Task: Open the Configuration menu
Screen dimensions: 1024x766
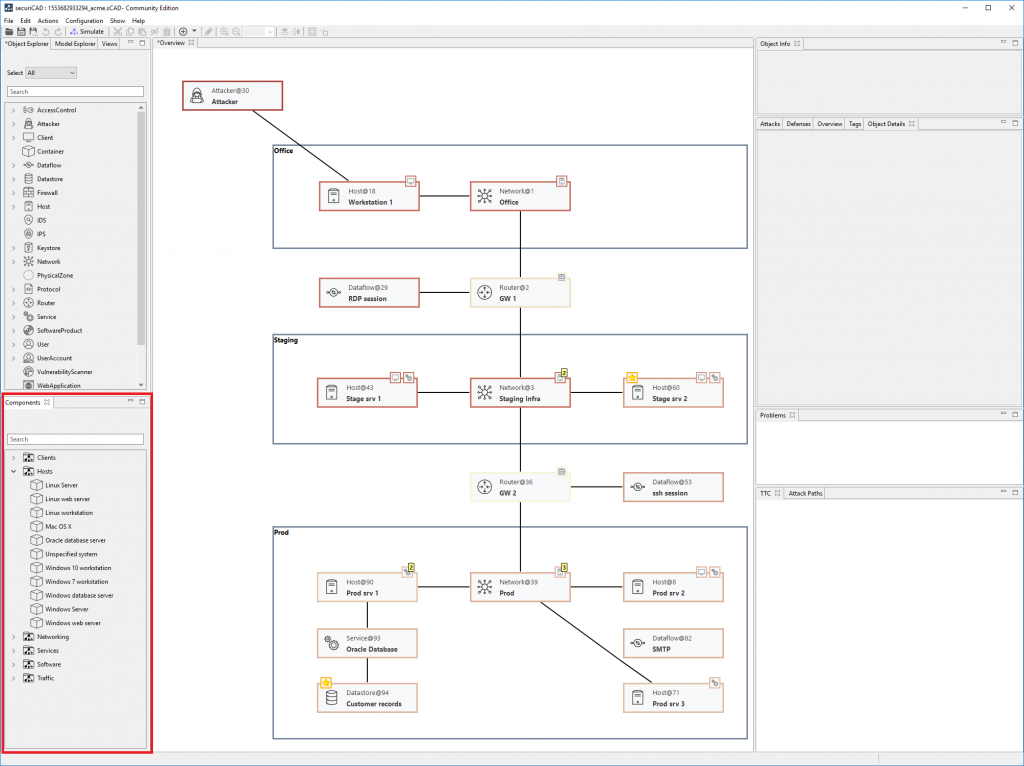Action: tap(84, 20)
